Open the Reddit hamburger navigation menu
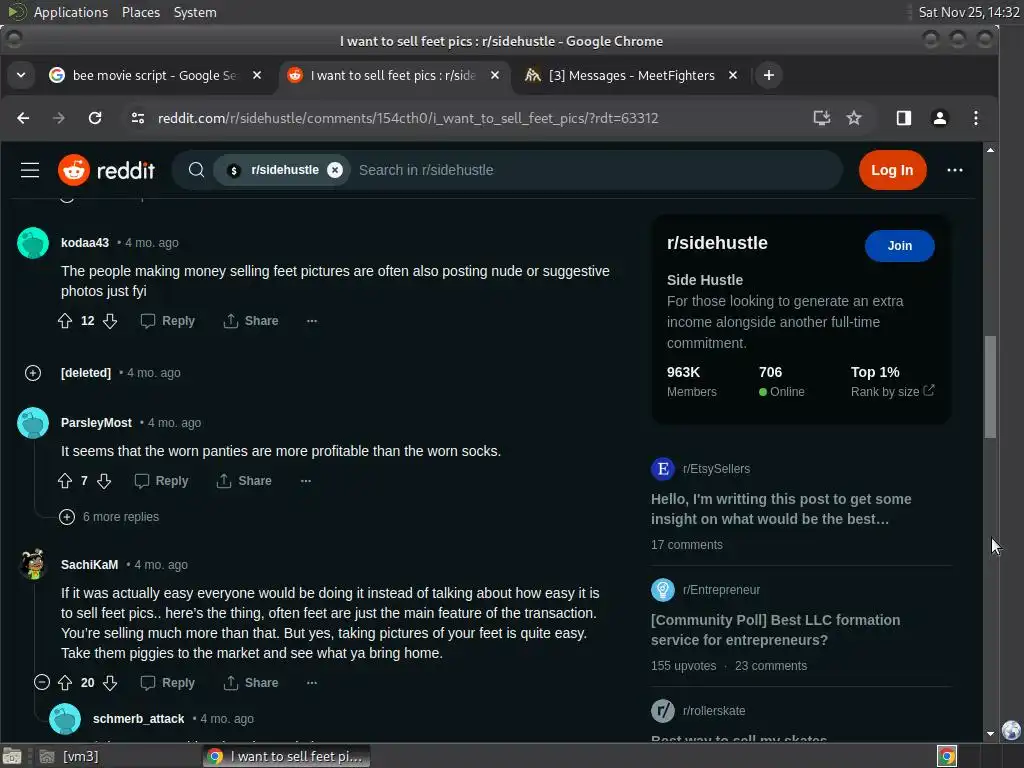 click(x=30, y=170)
